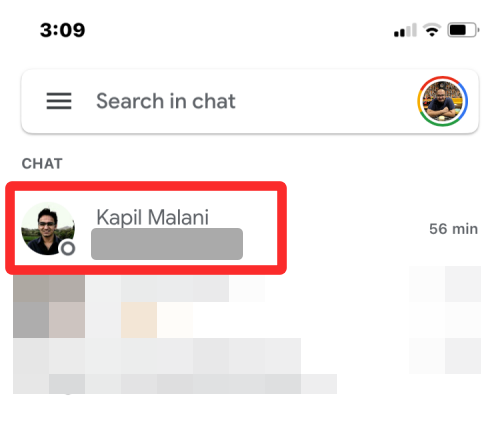Tap the Wi-Fi status icon
This screenshot has height=436, width=500.
[x=432, y=30]
